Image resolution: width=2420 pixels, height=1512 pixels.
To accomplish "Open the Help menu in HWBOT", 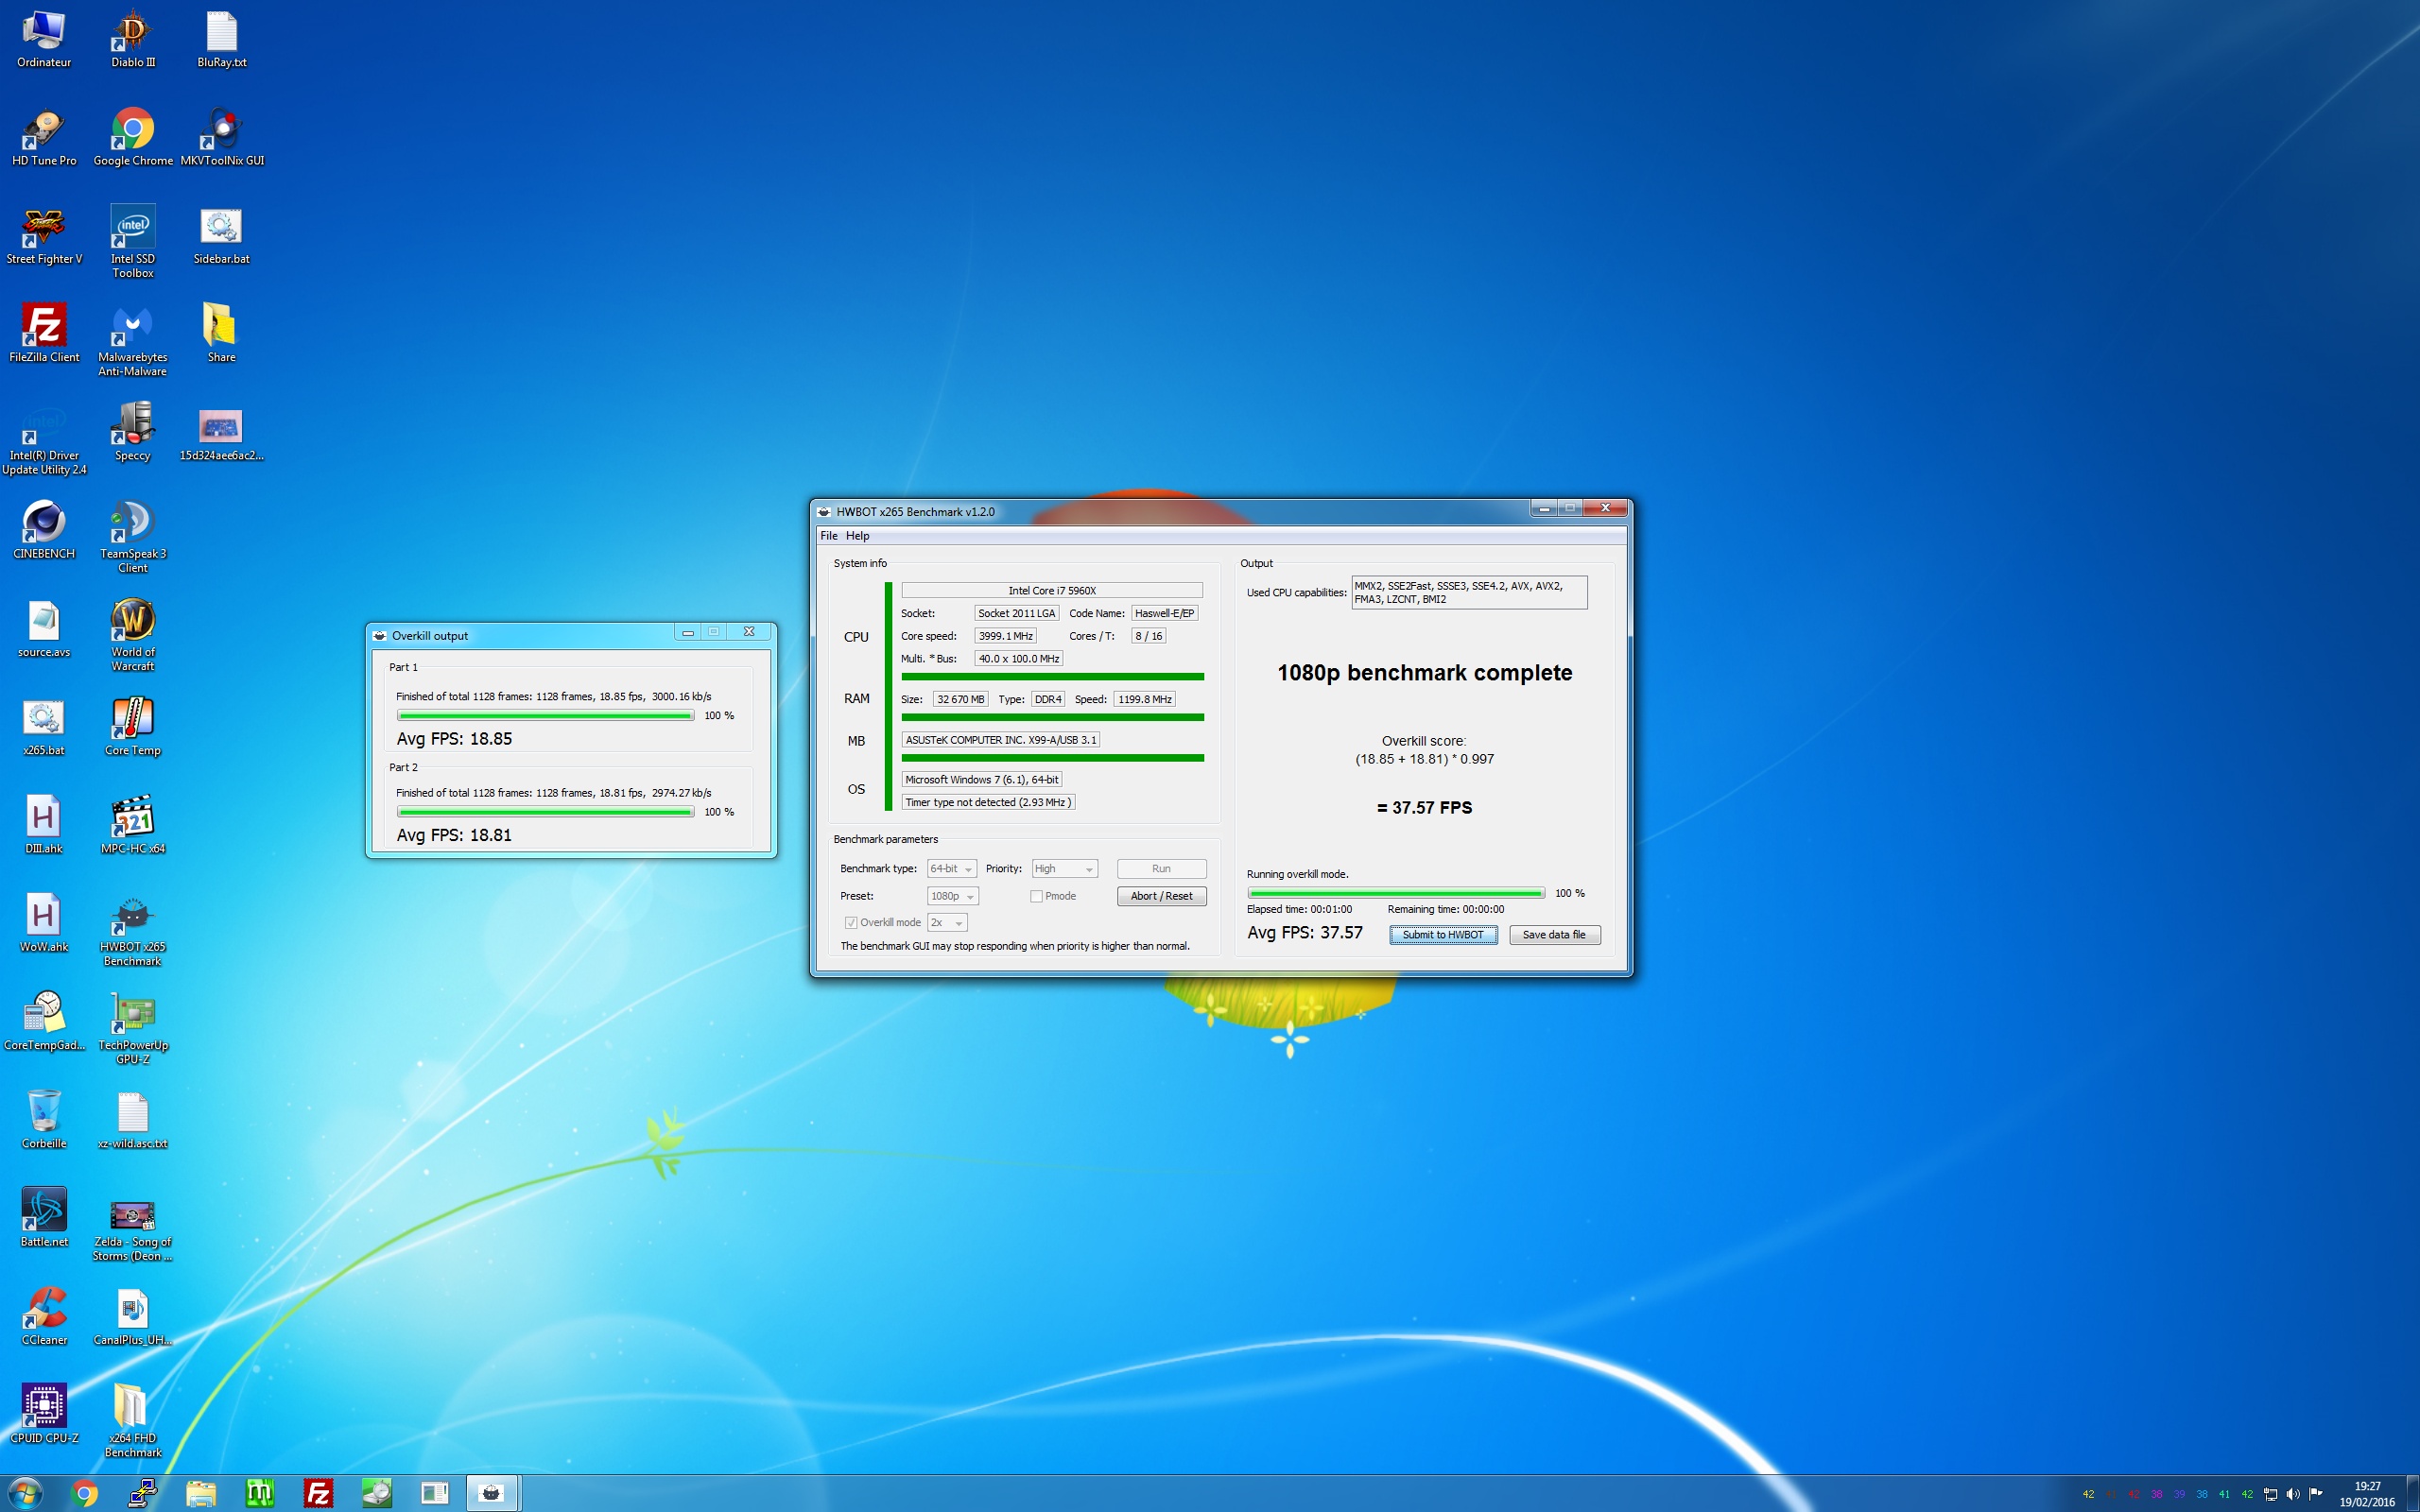I will (857, 536).
